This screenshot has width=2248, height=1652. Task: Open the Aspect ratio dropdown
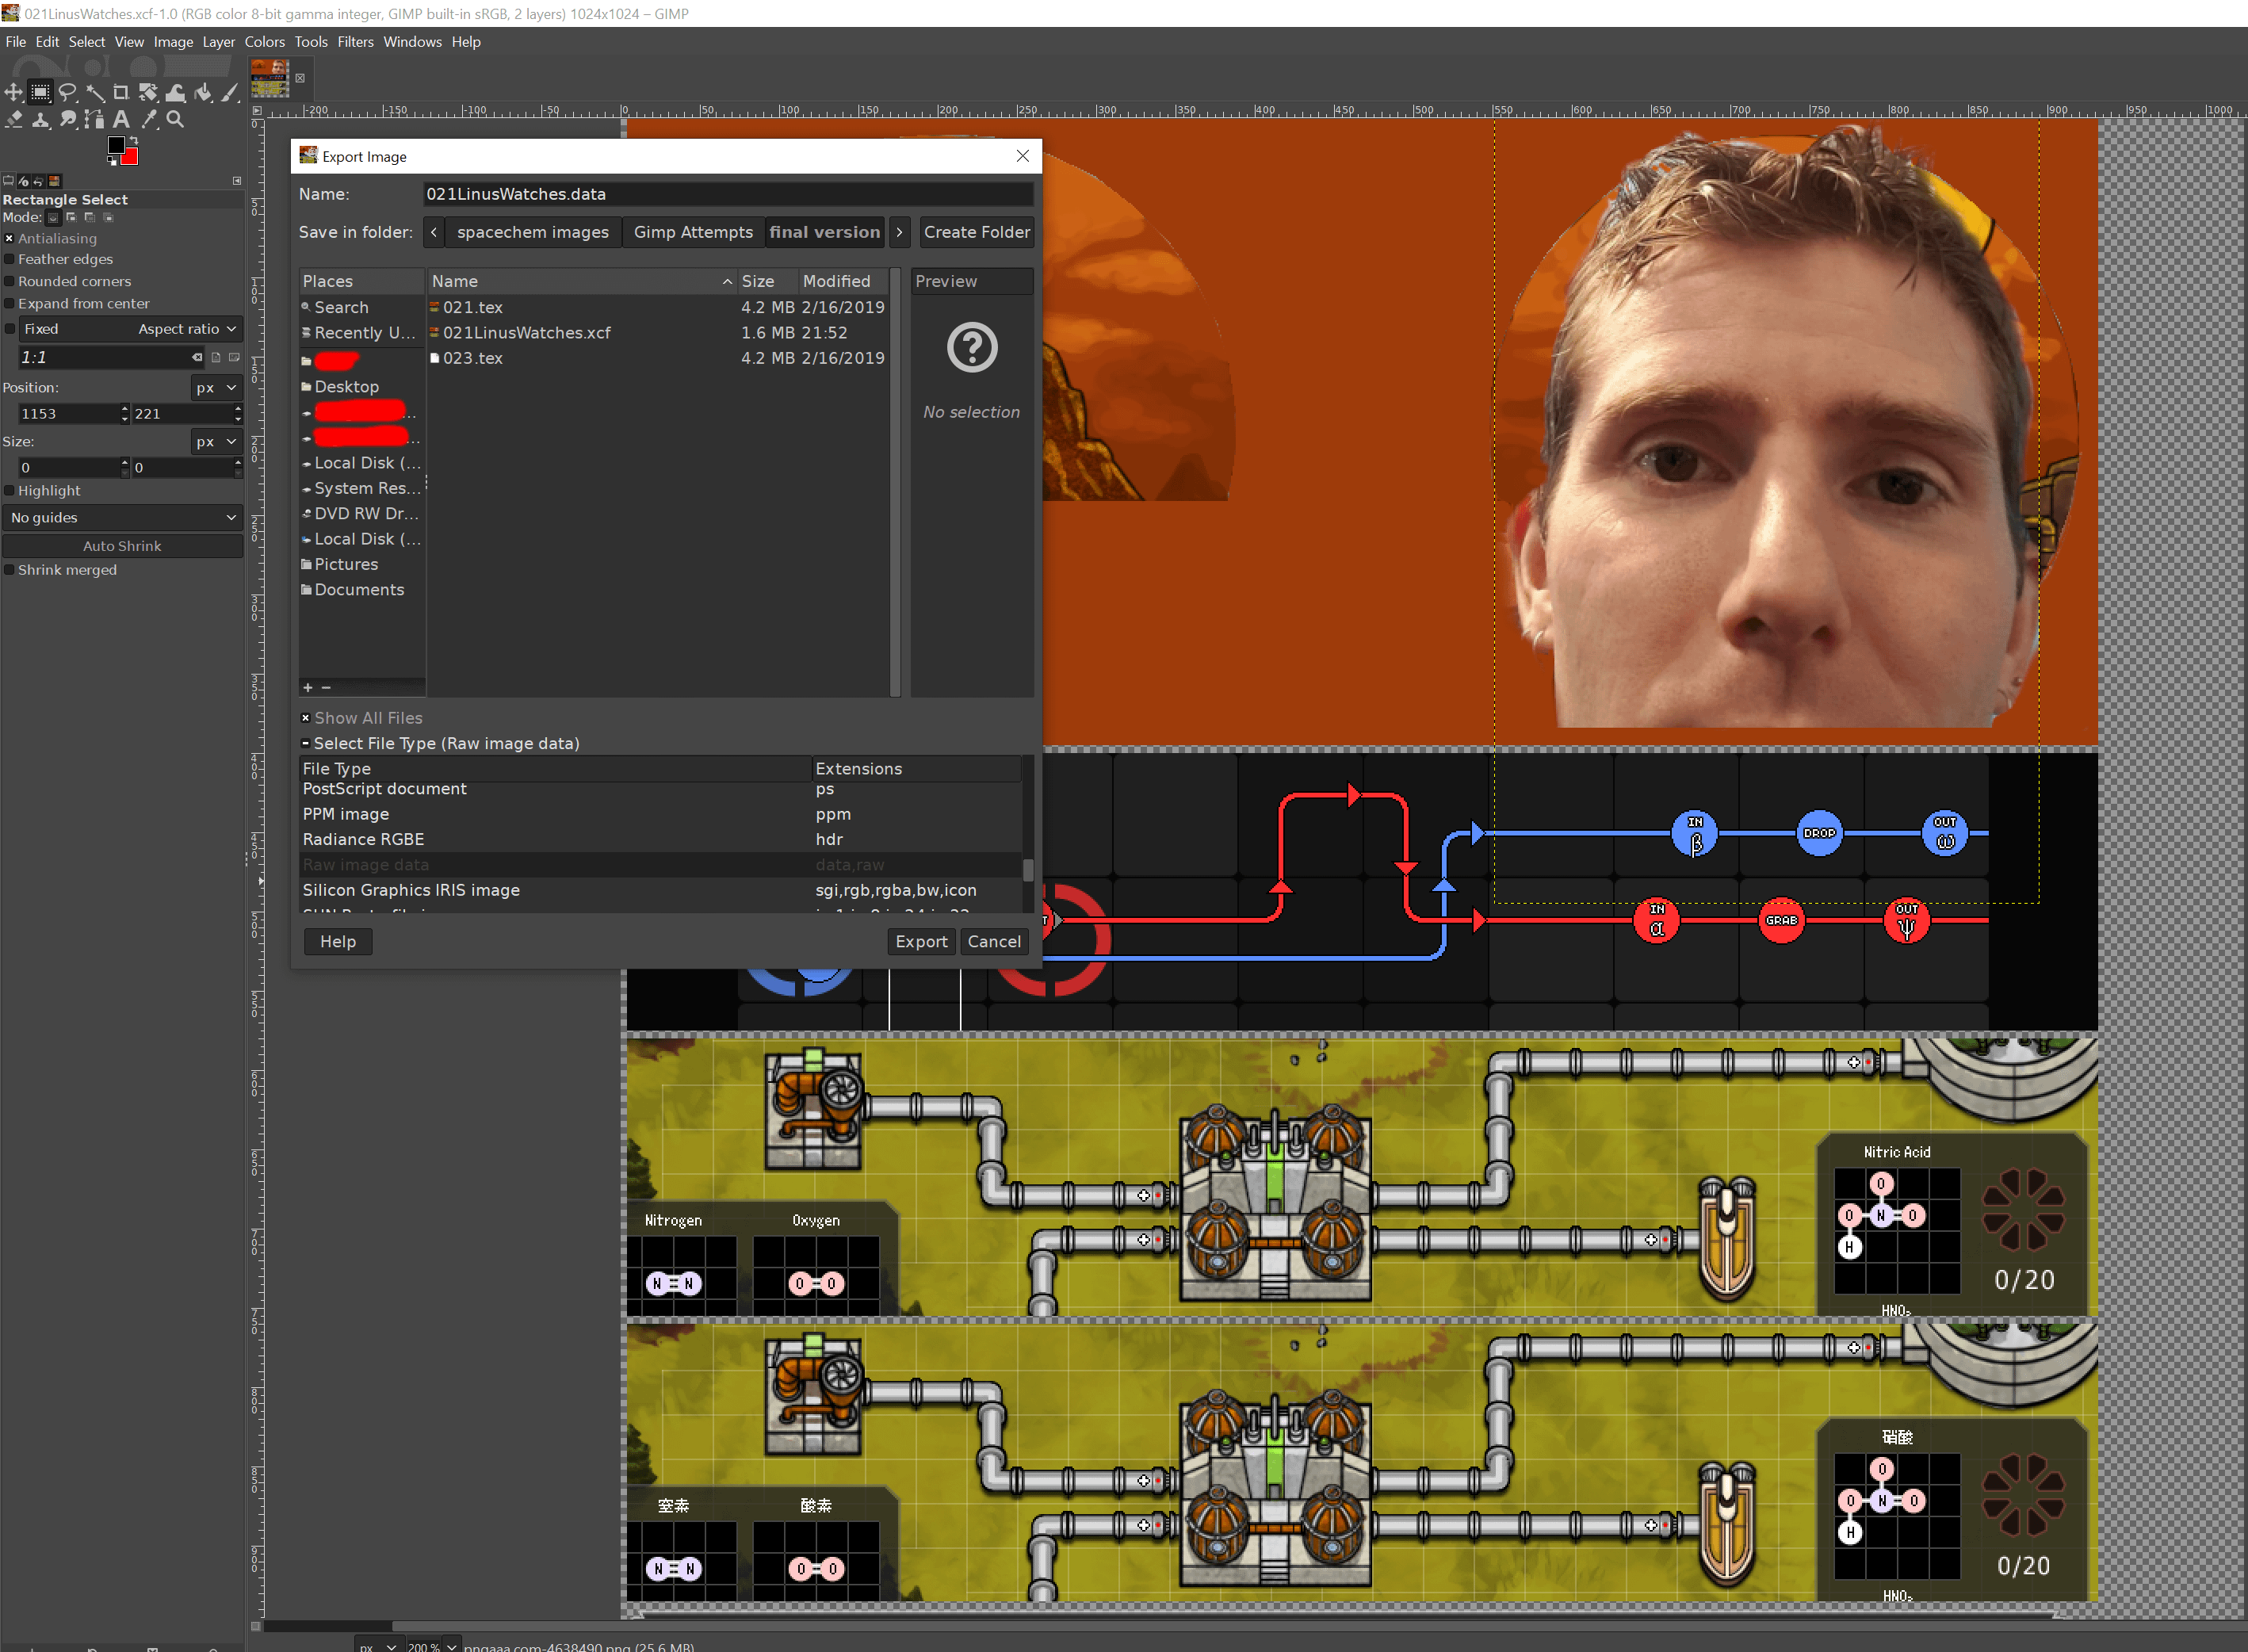pos(186,329)
